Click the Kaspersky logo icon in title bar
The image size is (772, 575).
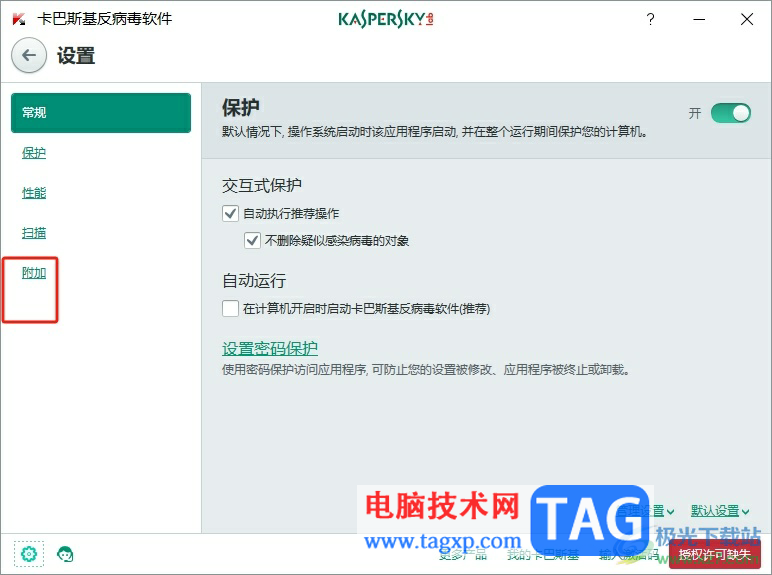(19, 19)
